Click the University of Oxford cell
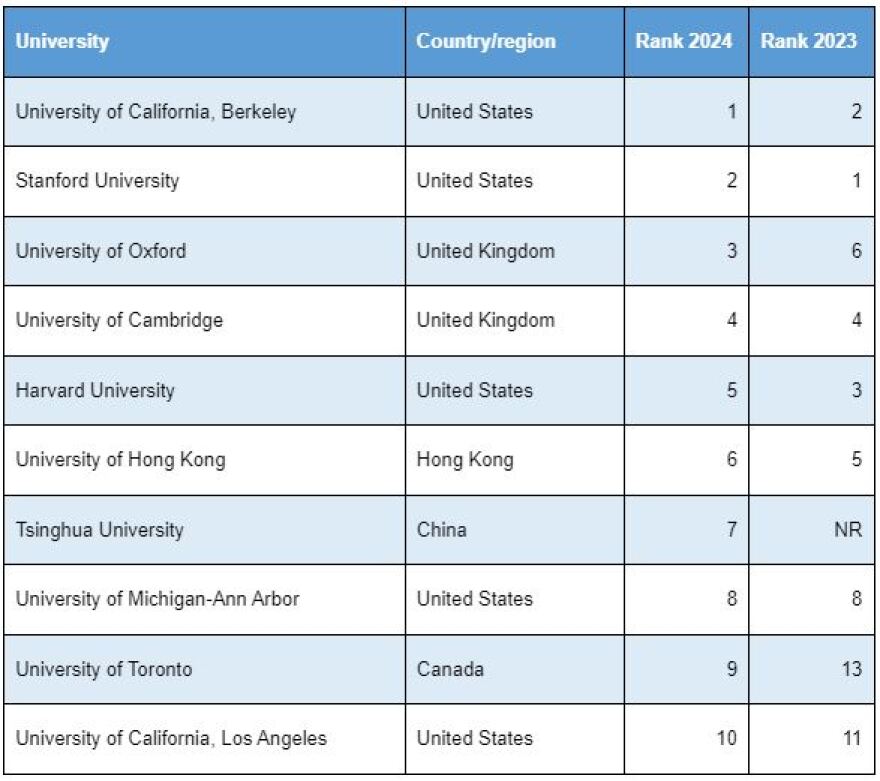The width and height of the screenshot is (880, 781). (101, 251)
